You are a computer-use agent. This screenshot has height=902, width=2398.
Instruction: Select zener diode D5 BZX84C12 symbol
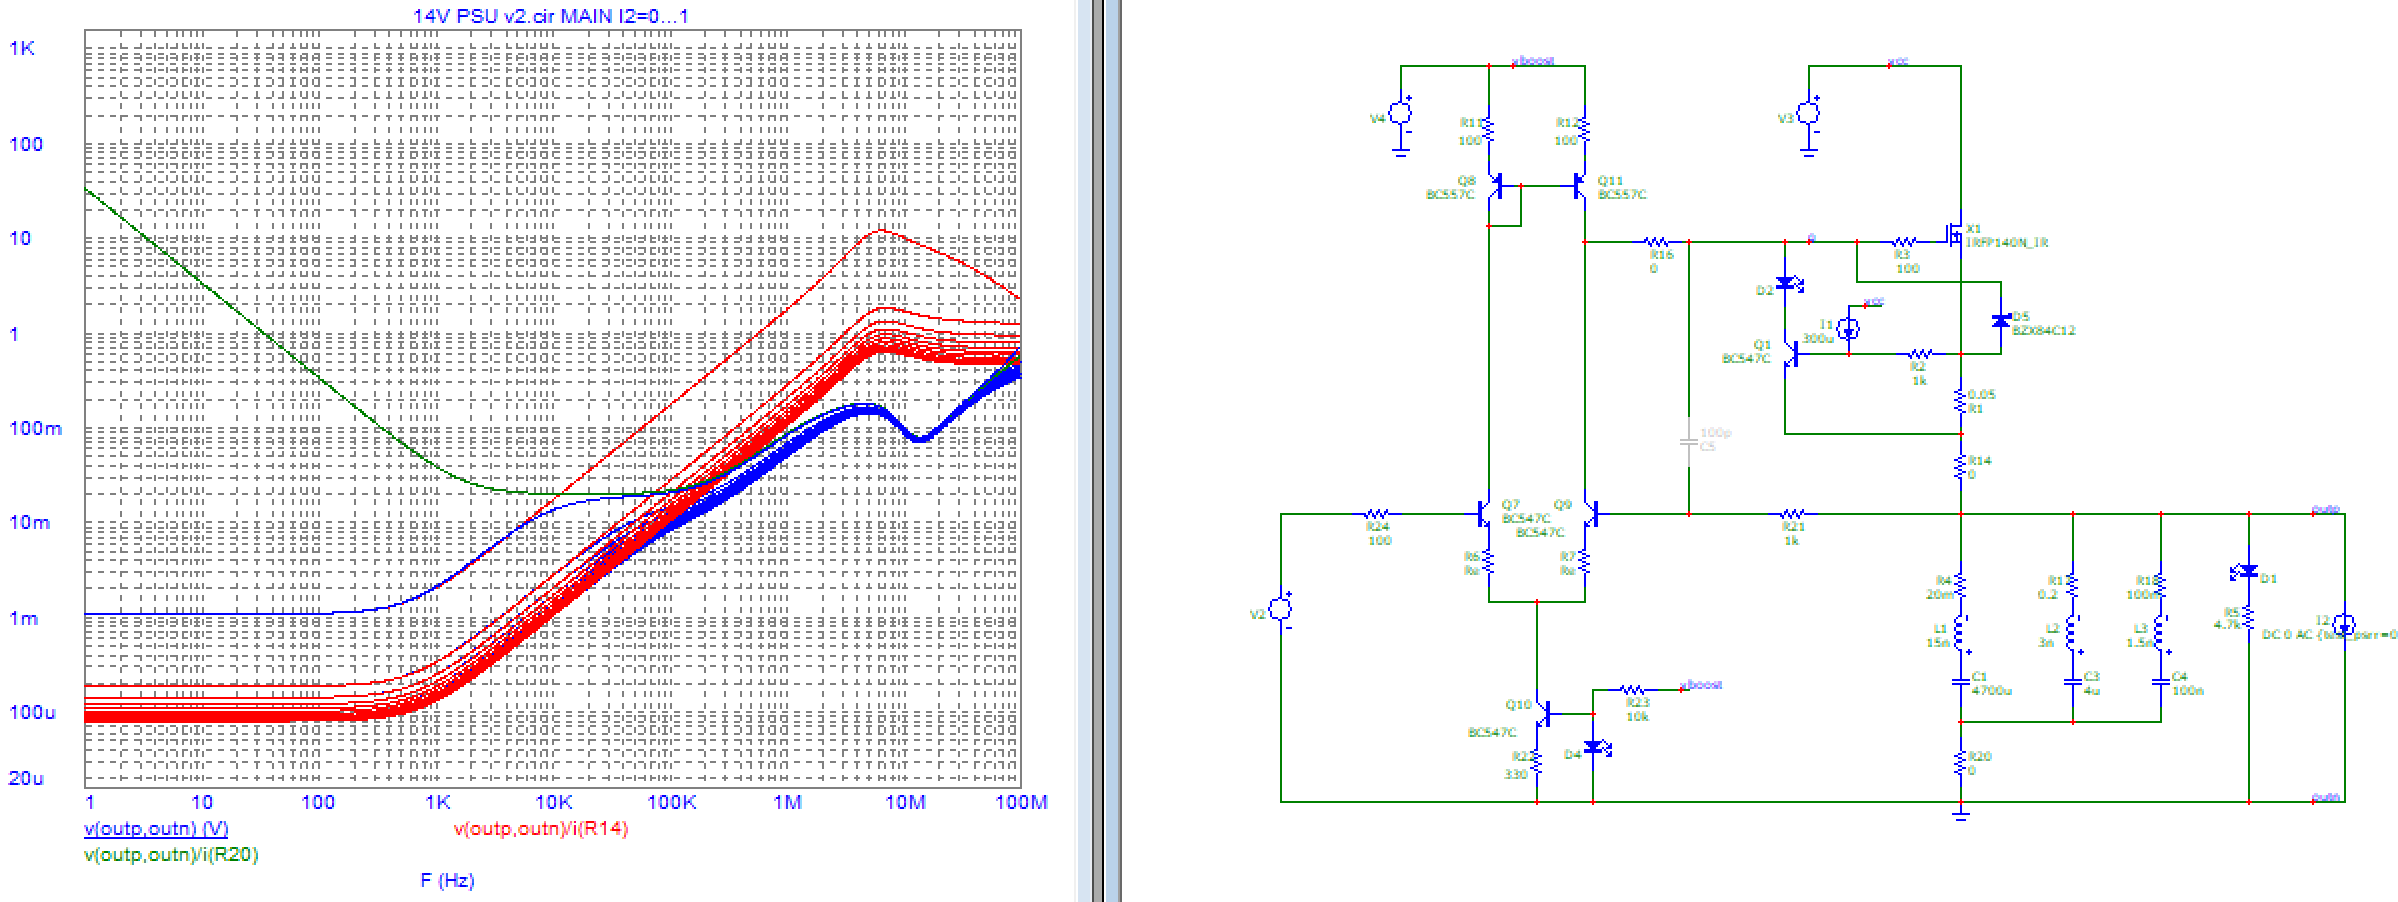coord(2001,321)
